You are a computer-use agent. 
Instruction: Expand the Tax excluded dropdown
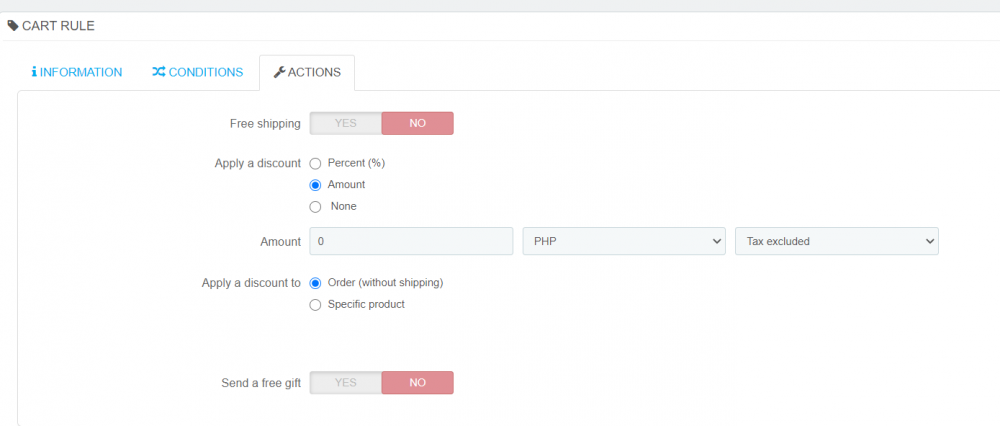(x=836, y=241)
